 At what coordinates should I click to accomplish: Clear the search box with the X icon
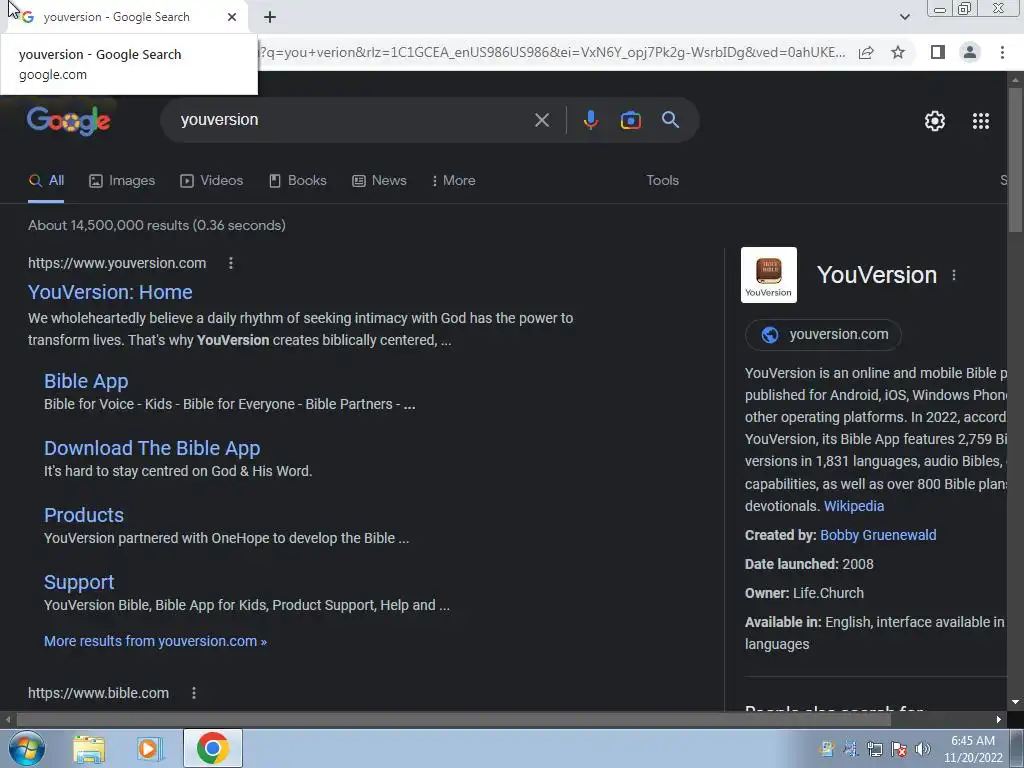pyautogui.click(x=541, y=120)
